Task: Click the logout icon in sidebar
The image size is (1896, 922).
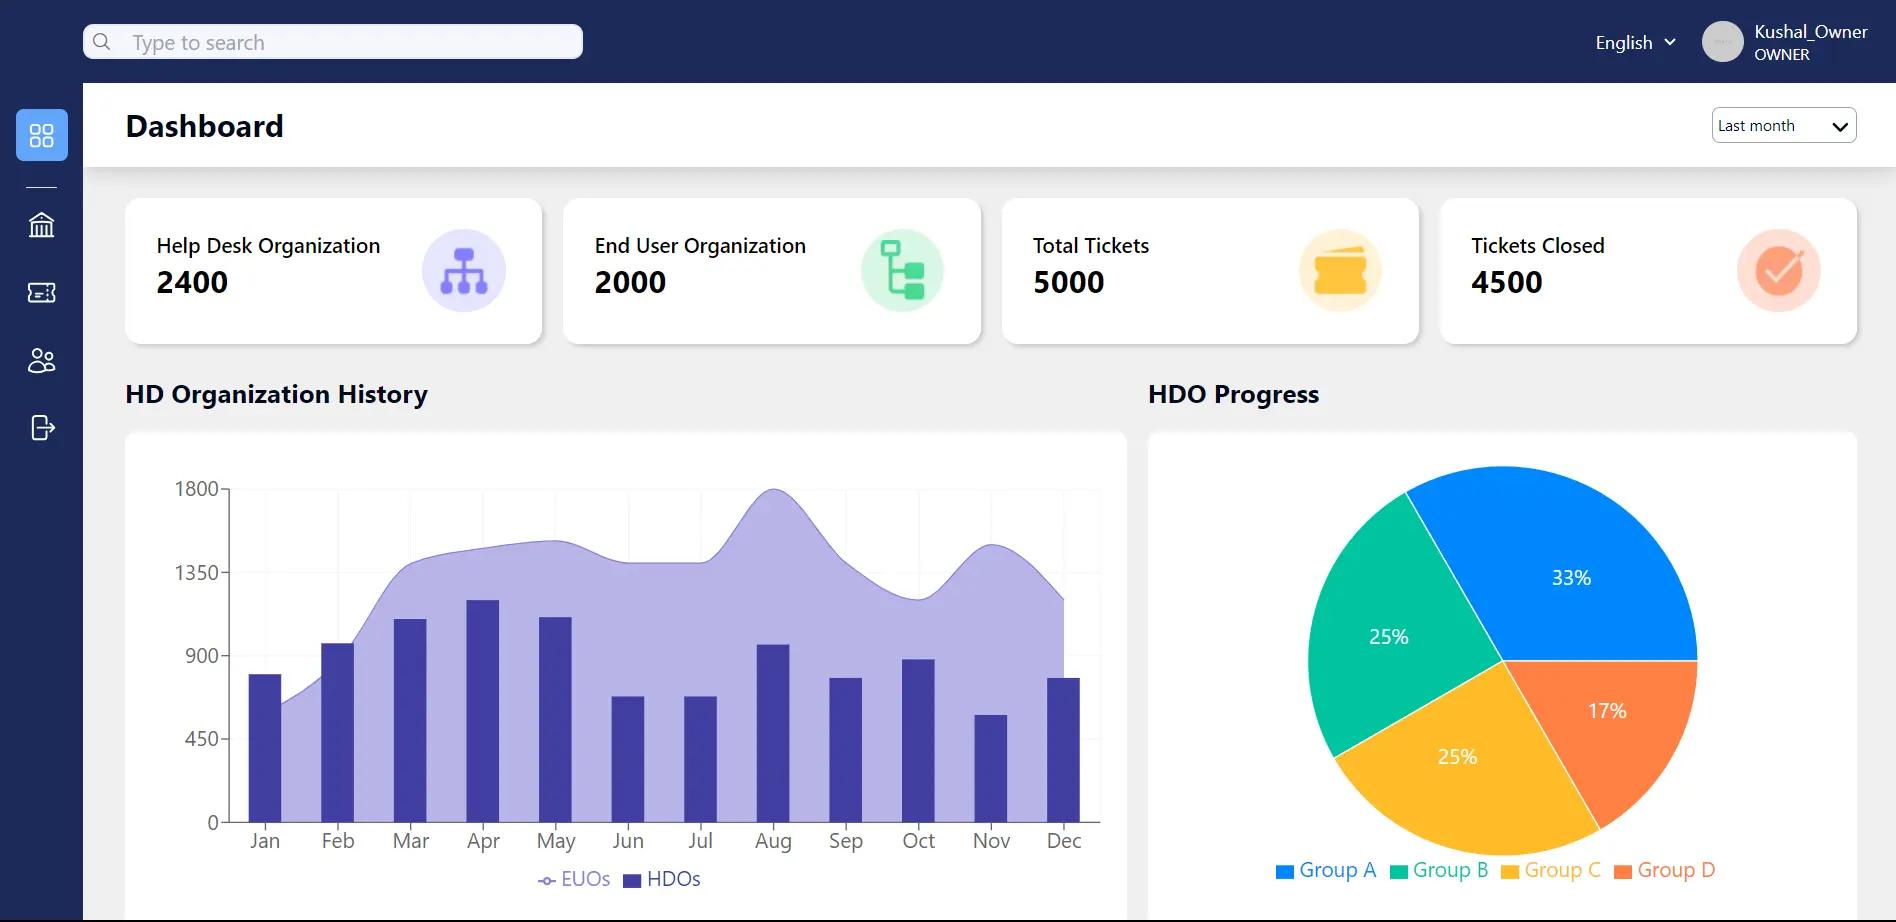Action: (x=42, y=428)
